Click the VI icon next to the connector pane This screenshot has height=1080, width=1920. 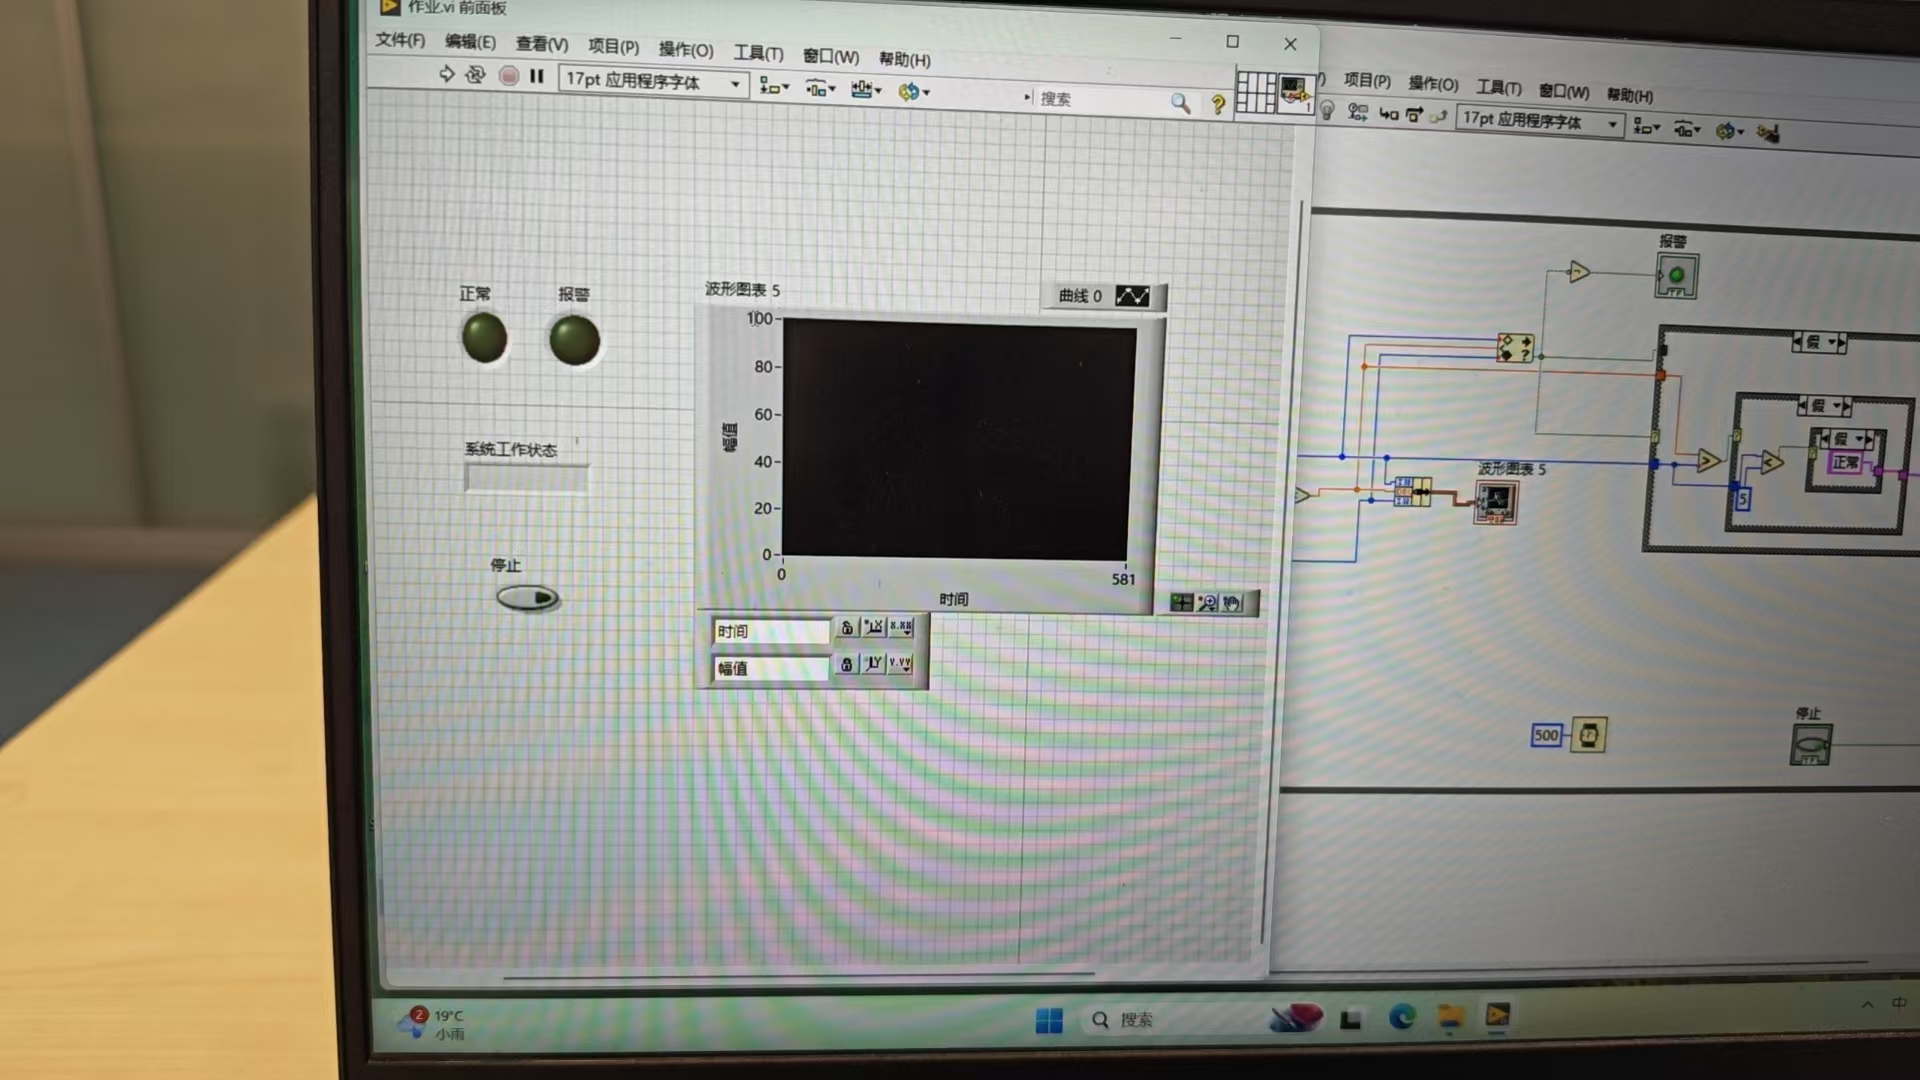(x=1295, y=94)
